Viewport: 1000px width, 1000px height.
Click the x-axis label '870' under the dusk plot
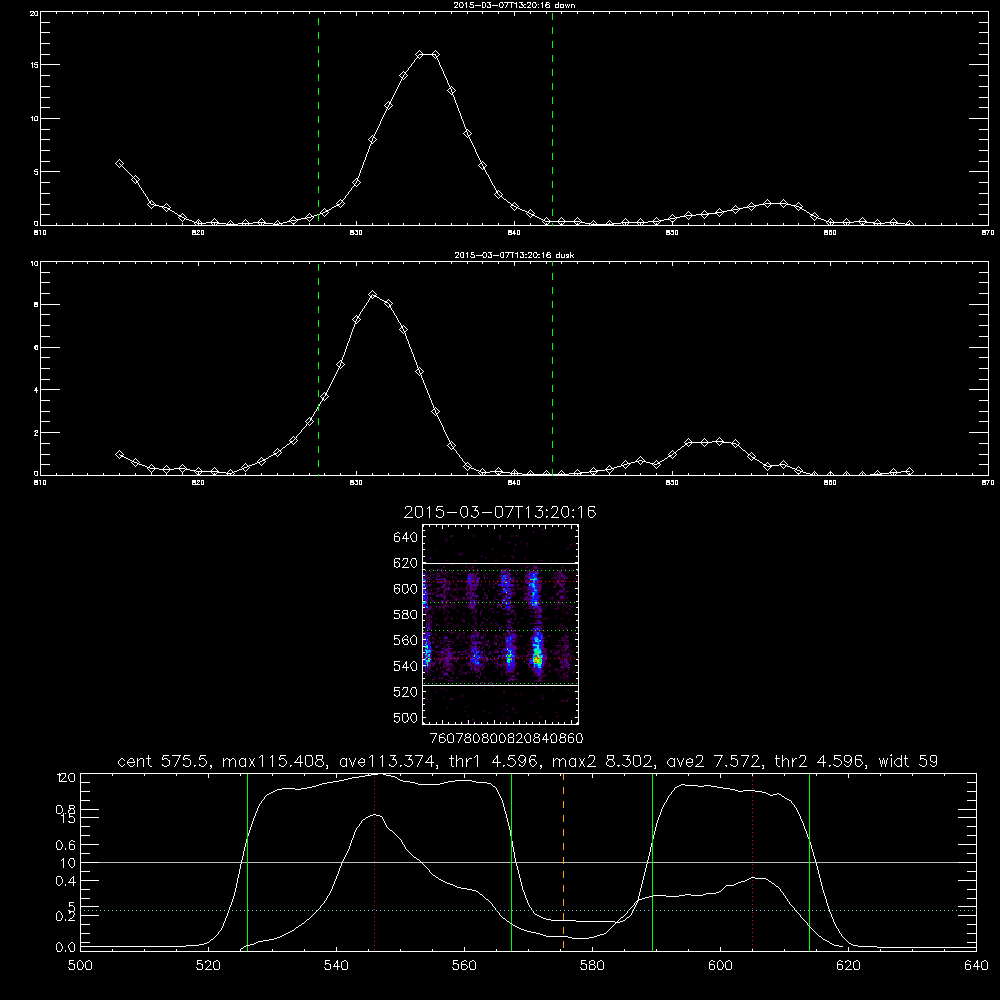coord(987,483)
